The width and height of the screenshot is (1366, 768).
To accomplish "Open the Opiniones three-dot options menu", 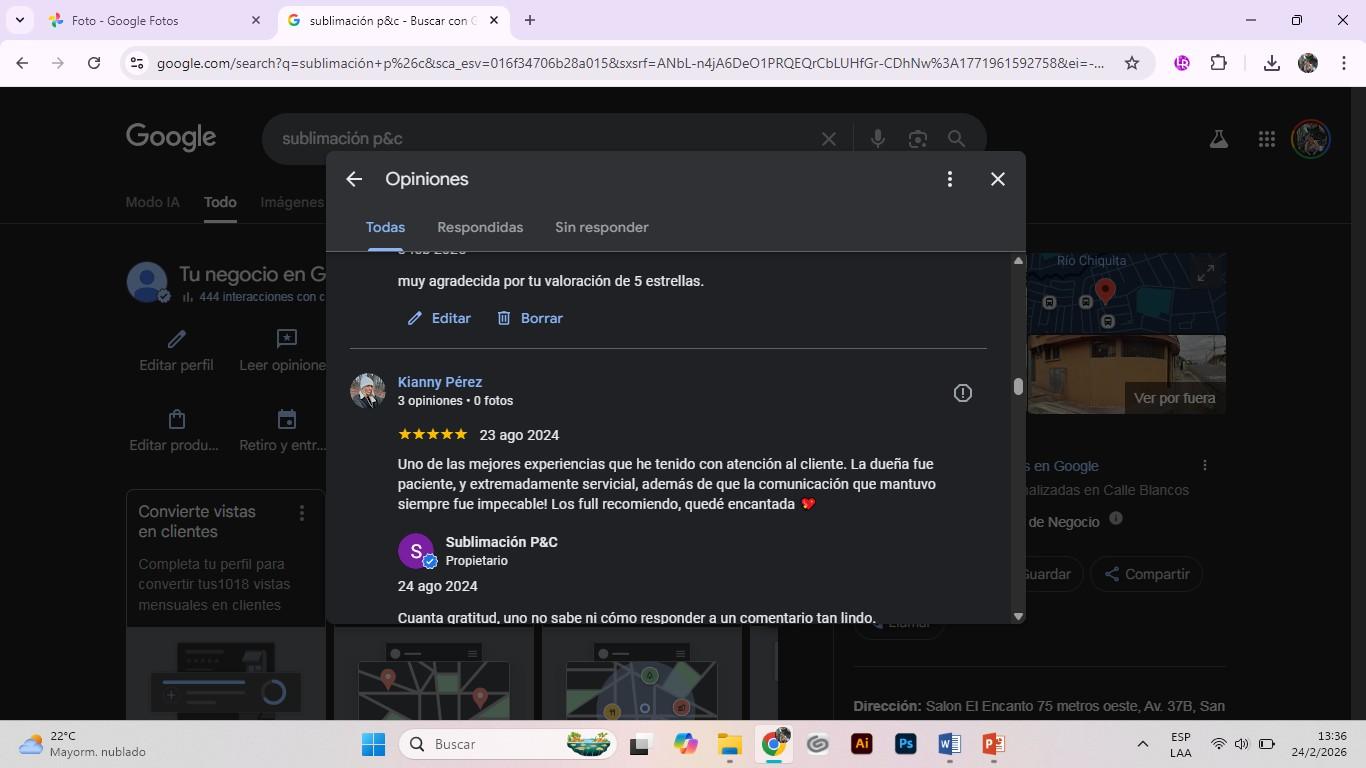I will tap(950, 179).
